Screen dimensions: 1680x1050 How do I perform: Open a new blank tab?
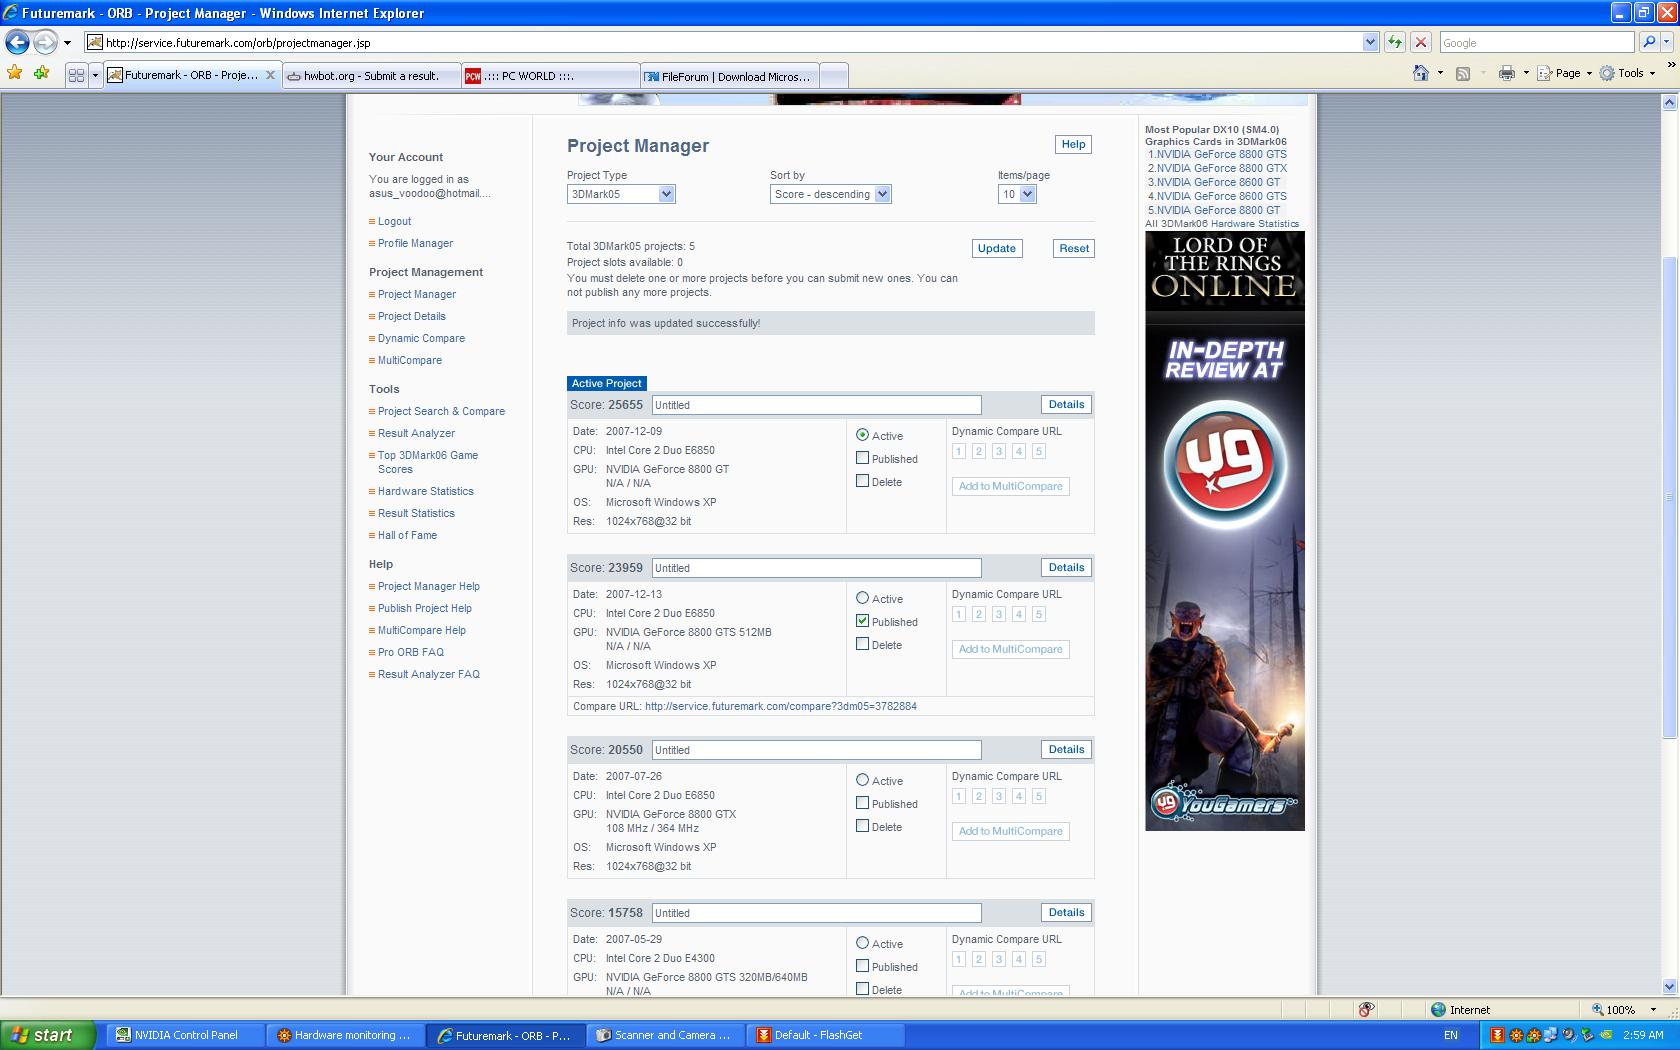pyautogui.click(x=834, y=76)
